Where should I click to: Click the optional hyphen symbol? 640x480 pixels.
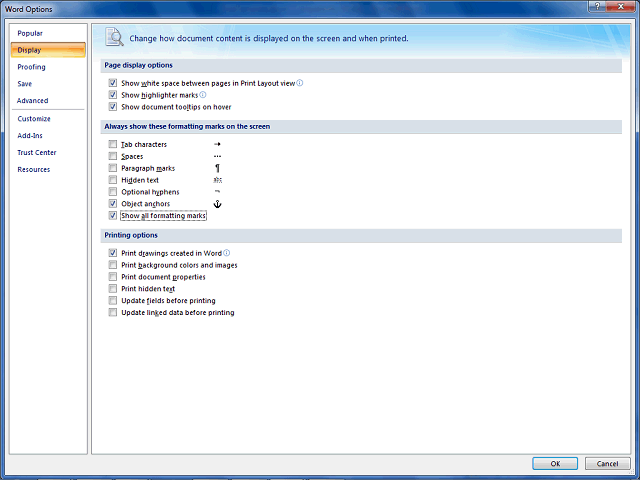point(217,191)
